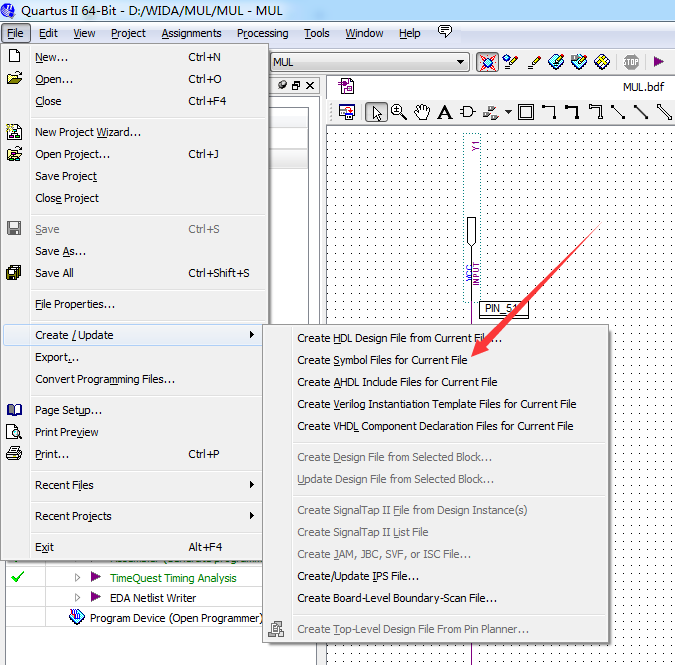
Task: Click the chip icon with red cross
Action: pyautogui.click(x=487, y=62)
